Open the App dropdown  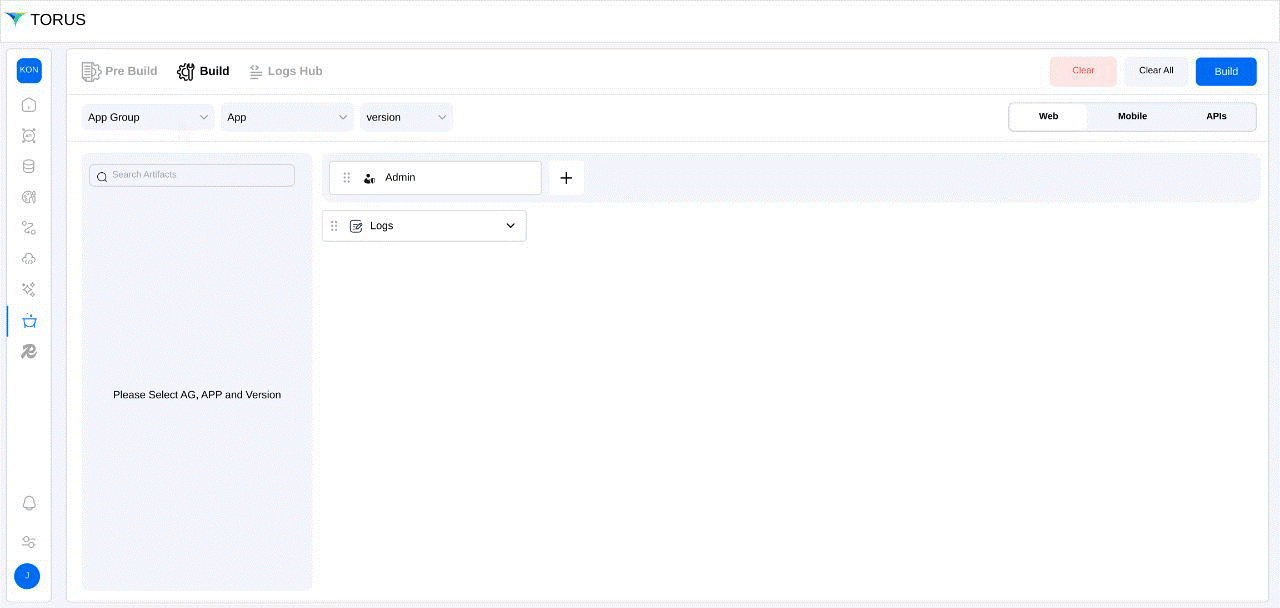287,118
